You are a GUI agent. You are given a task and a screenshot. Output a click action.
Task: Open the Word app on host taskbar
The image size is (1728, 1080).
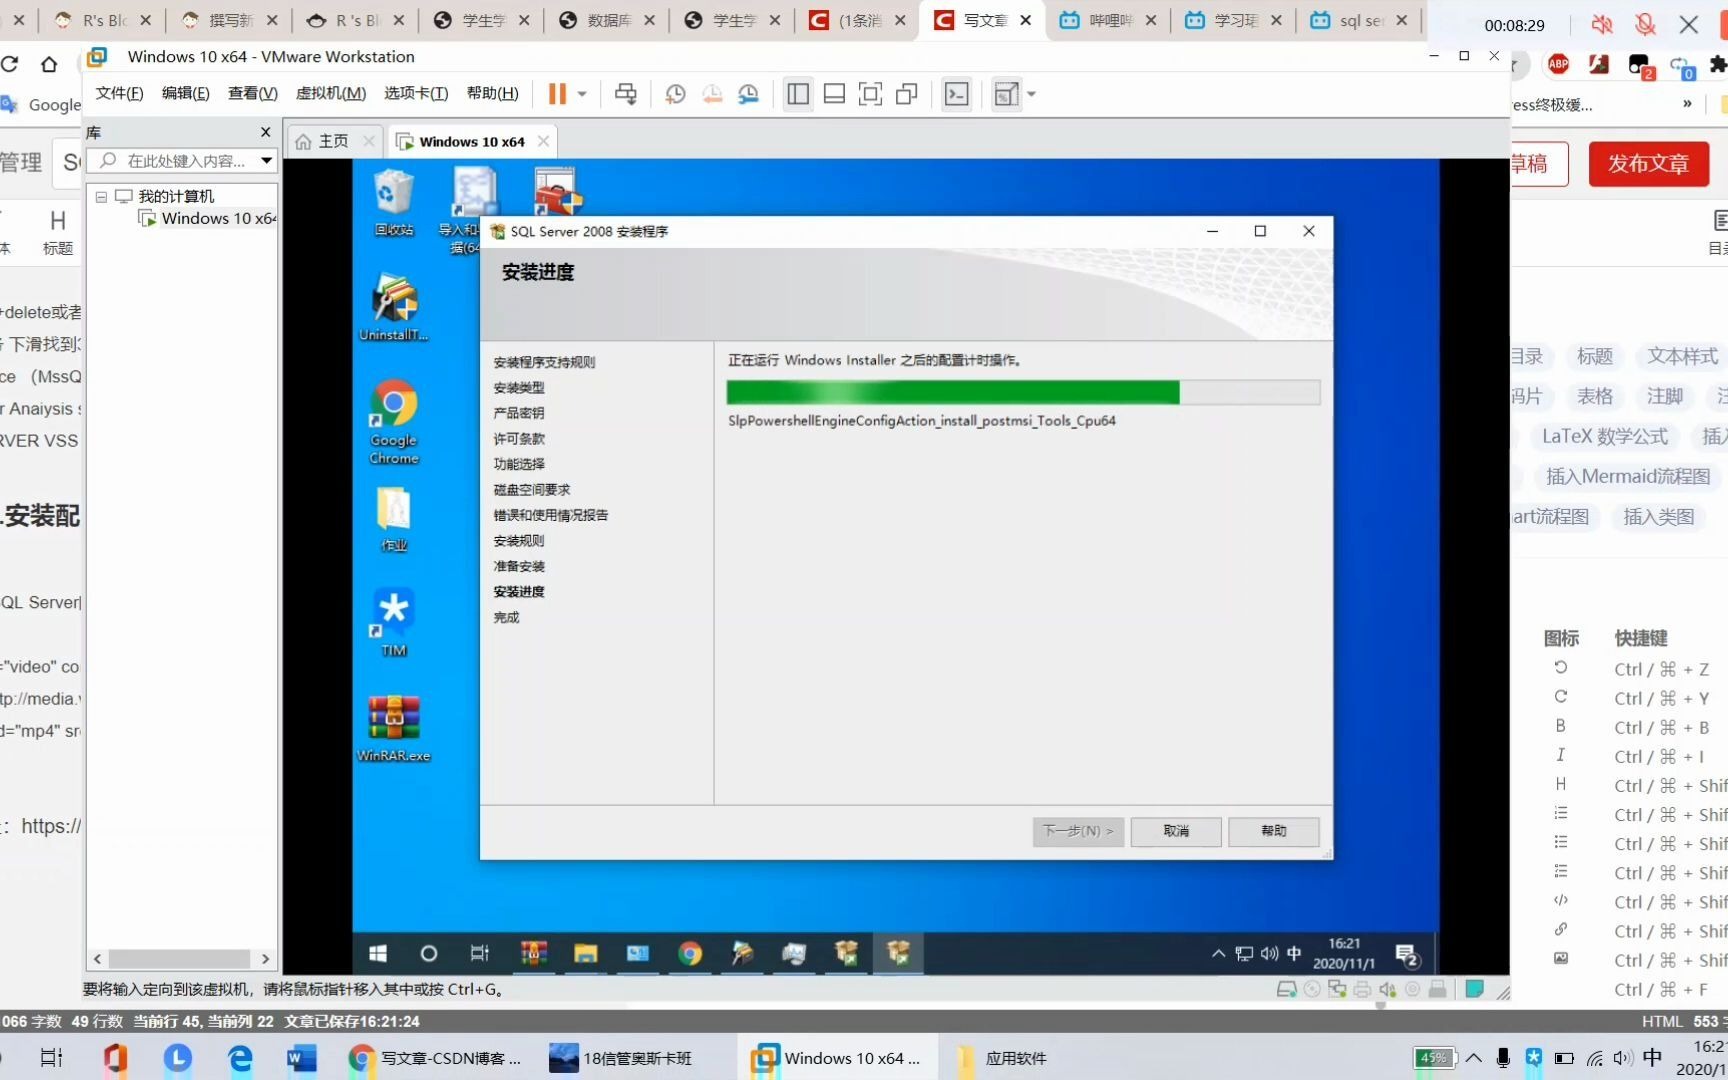tap(301, 1058)
